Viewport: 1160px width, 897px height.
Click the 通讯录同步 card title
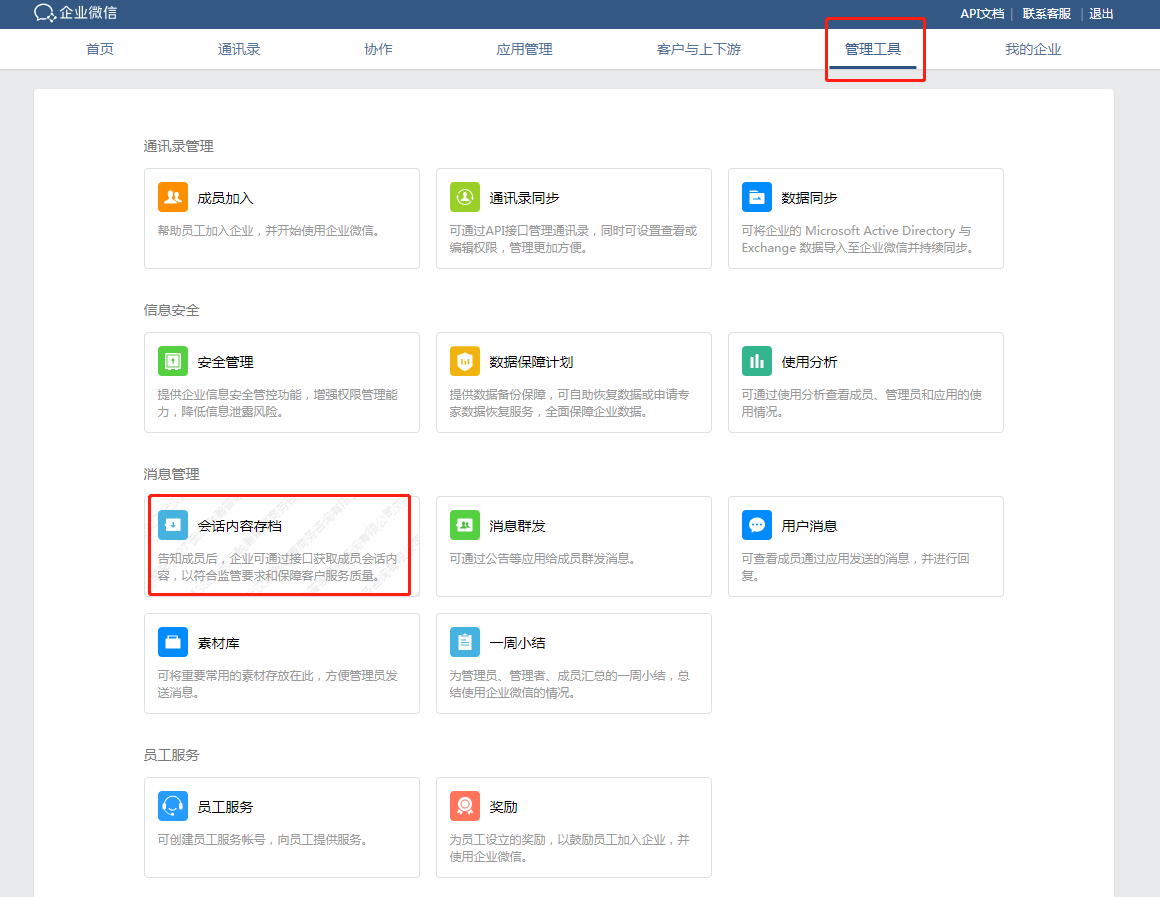coord(525,198)
